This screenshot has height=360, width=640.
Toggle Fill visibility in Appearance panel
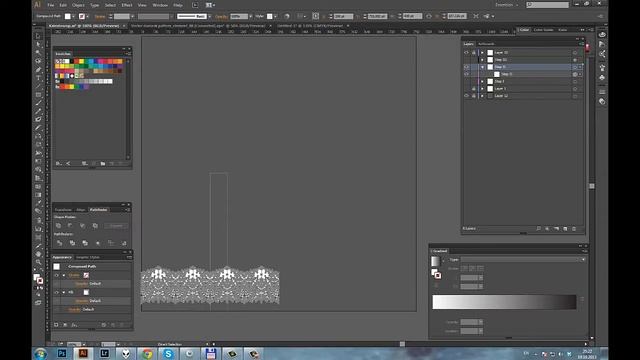tap(56, 292)
